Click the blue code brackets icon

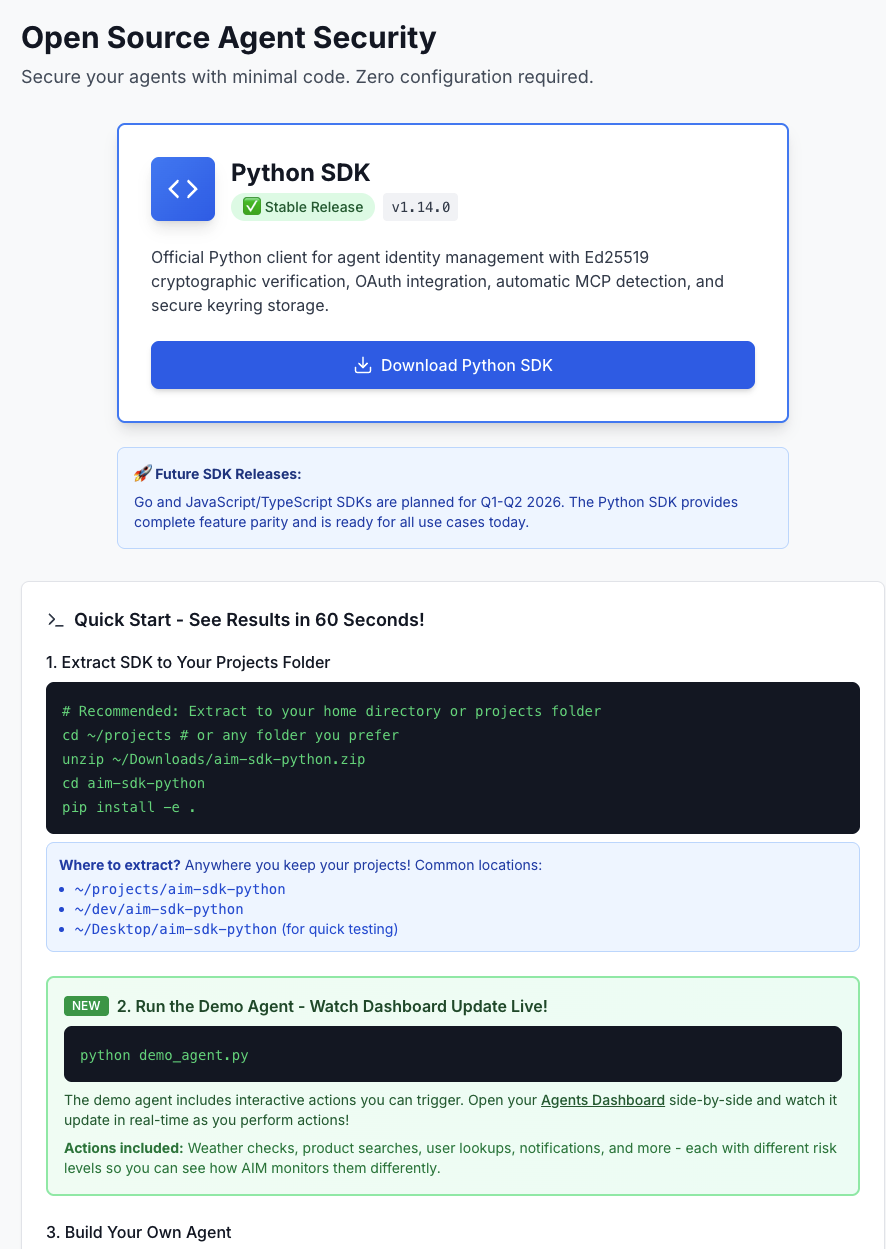pyautogui.click(x=183, y=189)
